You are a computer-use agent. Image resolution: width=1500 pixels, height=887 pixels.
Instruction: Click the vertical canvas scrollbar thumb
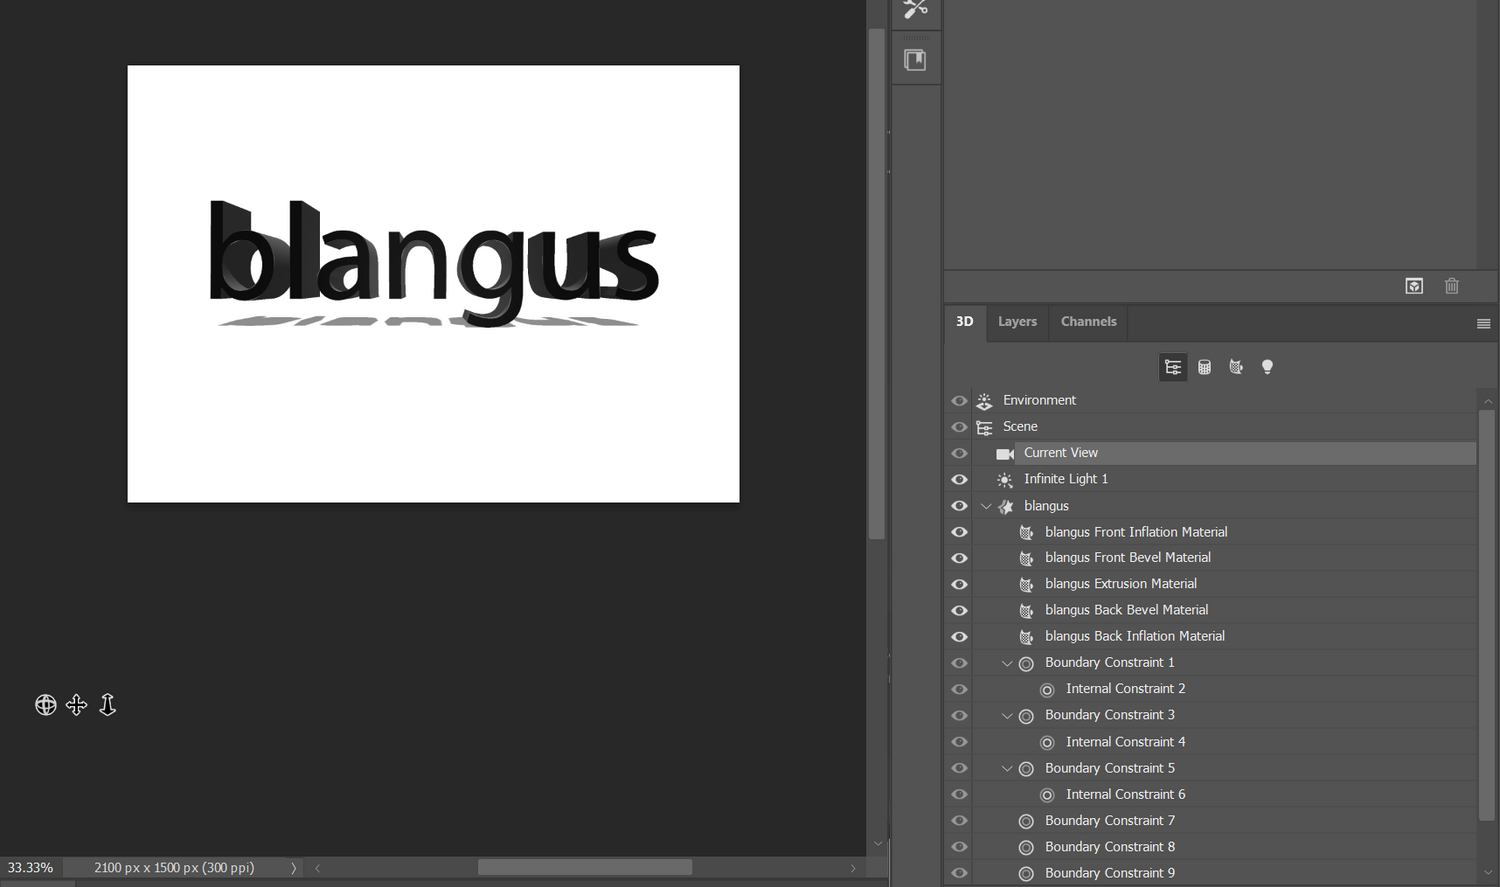pos(877,284)
